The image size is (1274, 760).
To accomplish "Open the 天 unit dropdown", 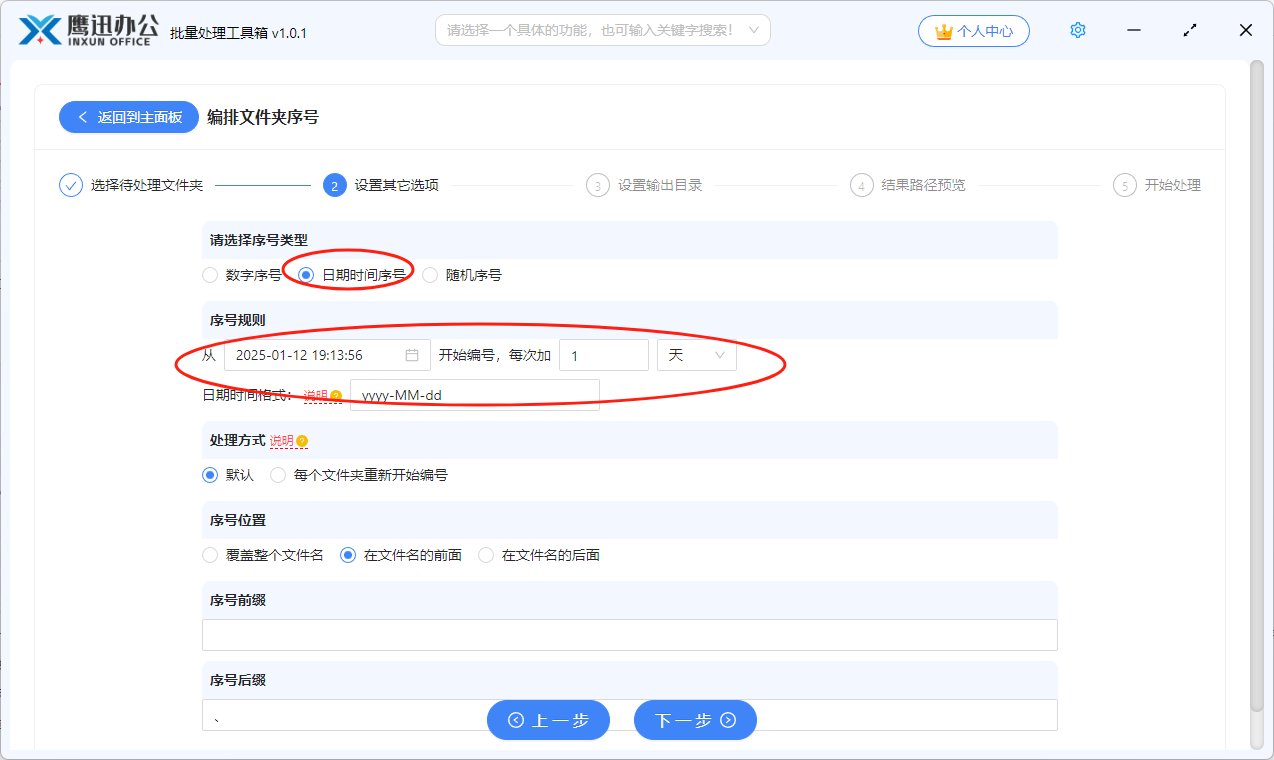I will tap(696, 355).
